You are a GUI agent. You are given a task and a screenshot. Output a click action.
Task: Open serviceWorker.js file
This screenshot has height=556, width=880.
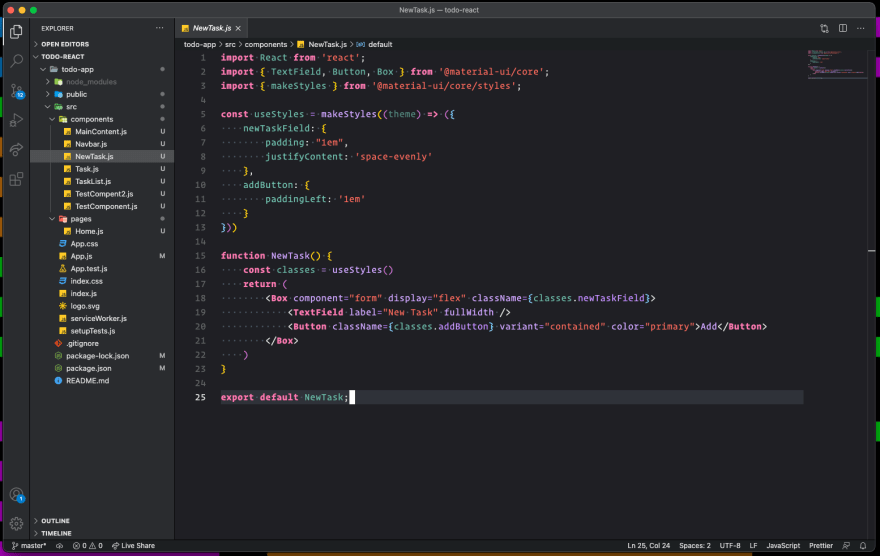102,318
